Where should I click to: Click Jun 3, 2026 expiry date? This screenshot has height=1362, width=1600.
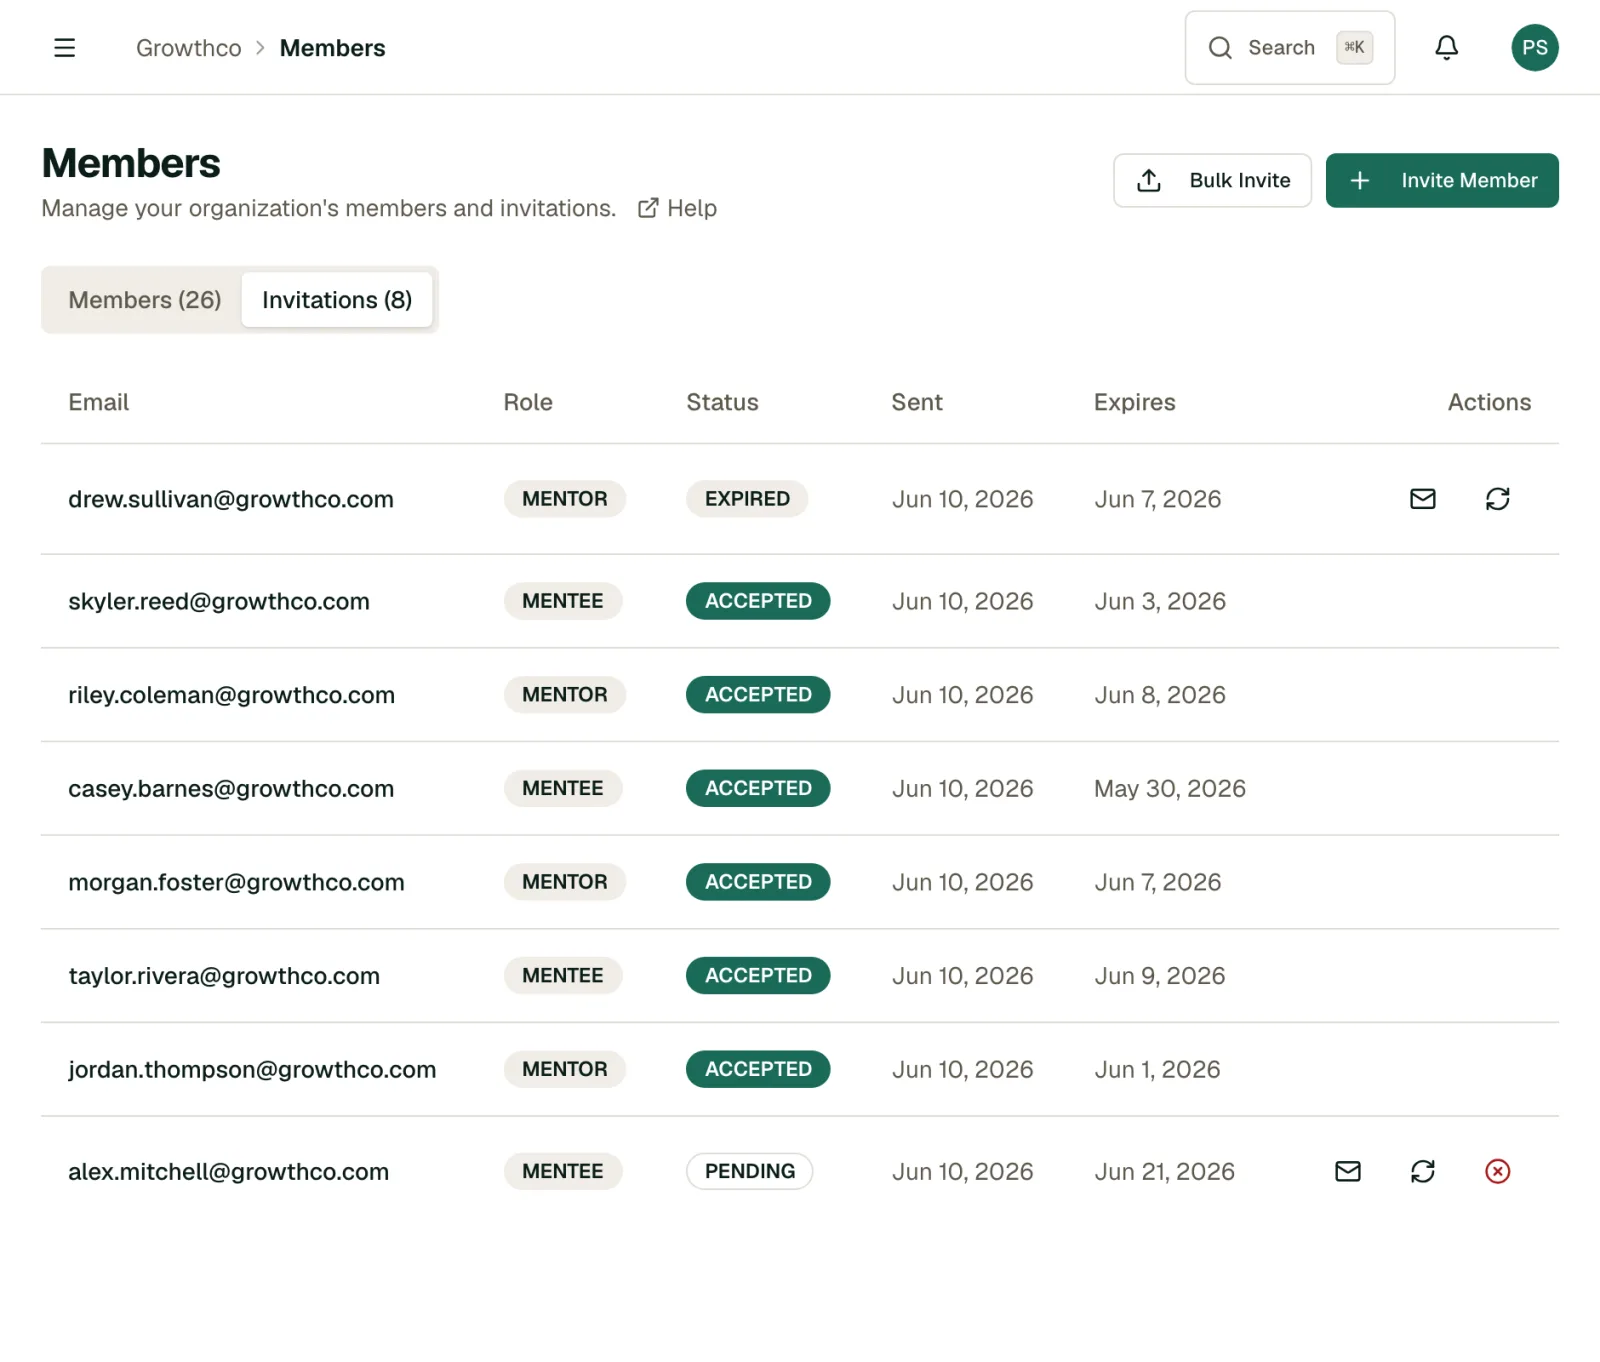coord(1159,601)
